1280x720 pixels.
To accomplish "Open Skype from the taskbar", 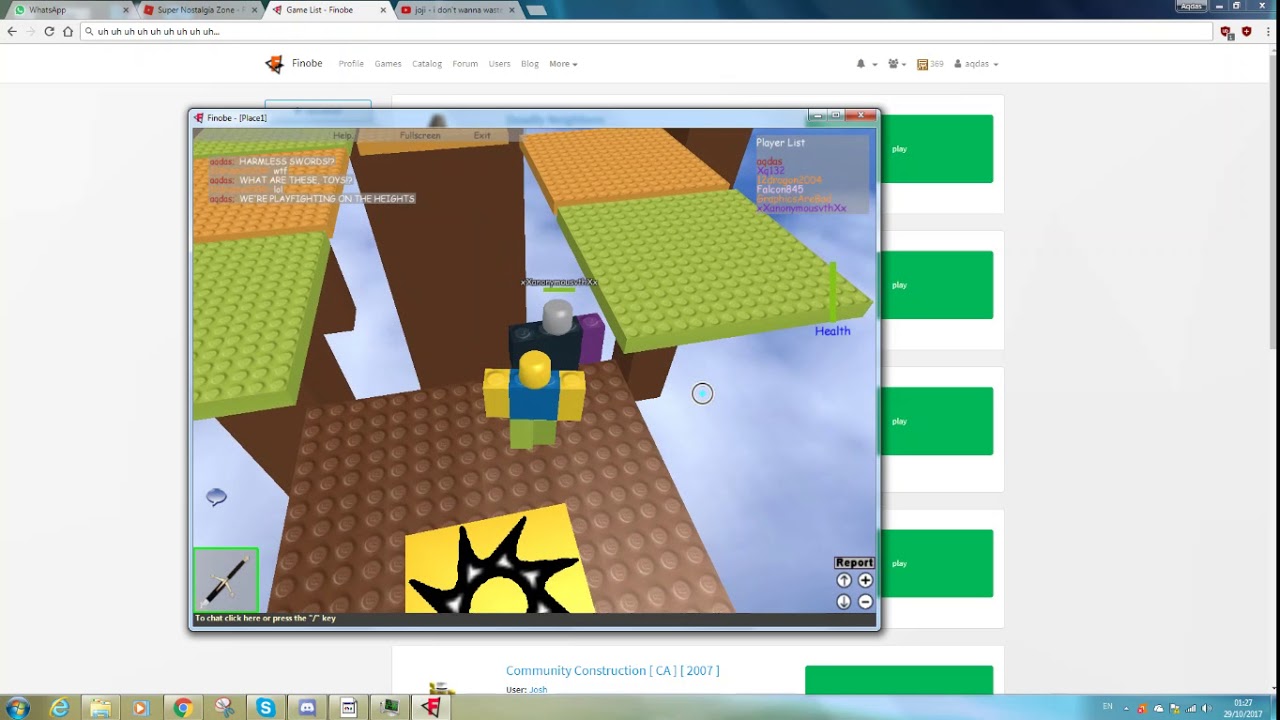I will pyautogui.click(x=266, y=708).
